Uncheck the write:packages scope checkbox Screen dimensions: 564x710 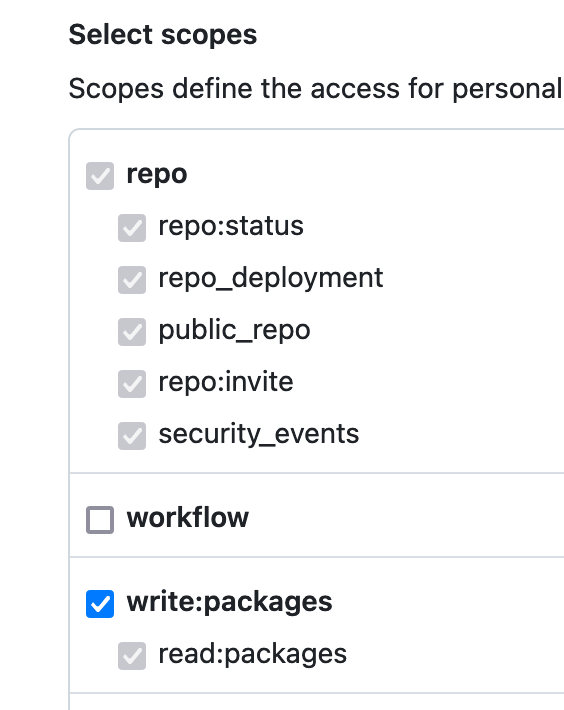100,604
